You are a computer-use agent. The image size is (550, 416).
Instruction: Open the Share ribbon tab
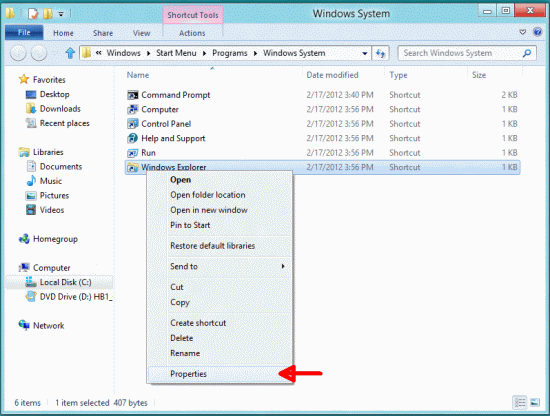click(x=103, y=33)
